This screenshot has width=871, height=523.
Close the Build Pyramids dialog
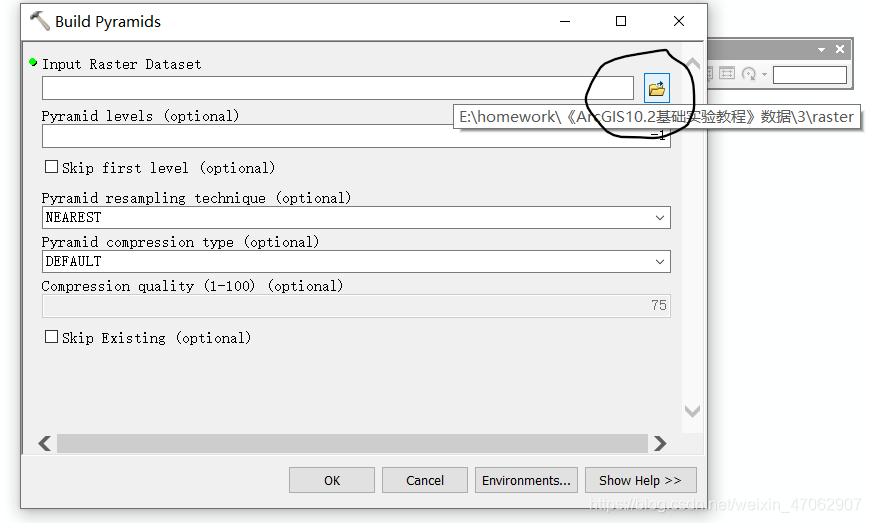(x=679, y=21)
